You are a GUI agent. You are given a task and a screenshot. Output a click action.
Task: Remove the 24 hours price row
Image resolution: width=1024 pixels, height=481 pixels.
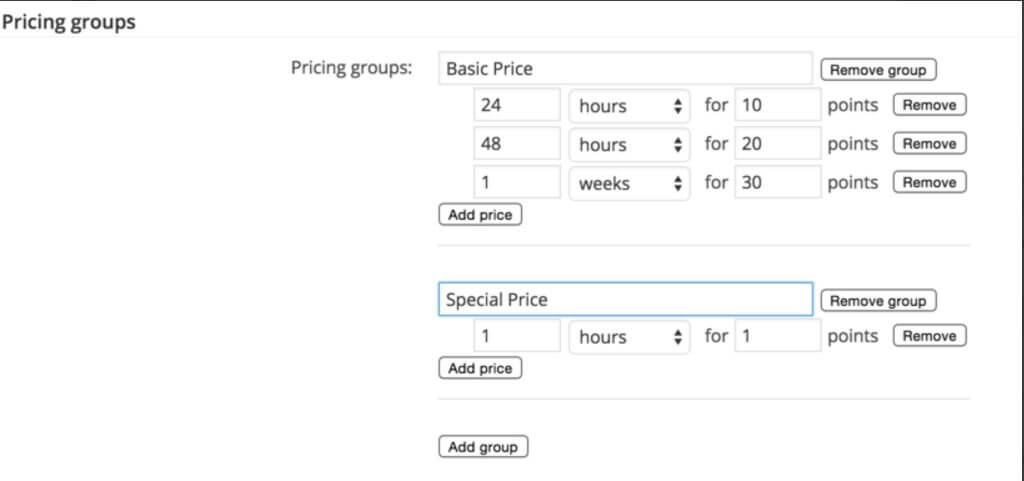[x=929, y=105]
